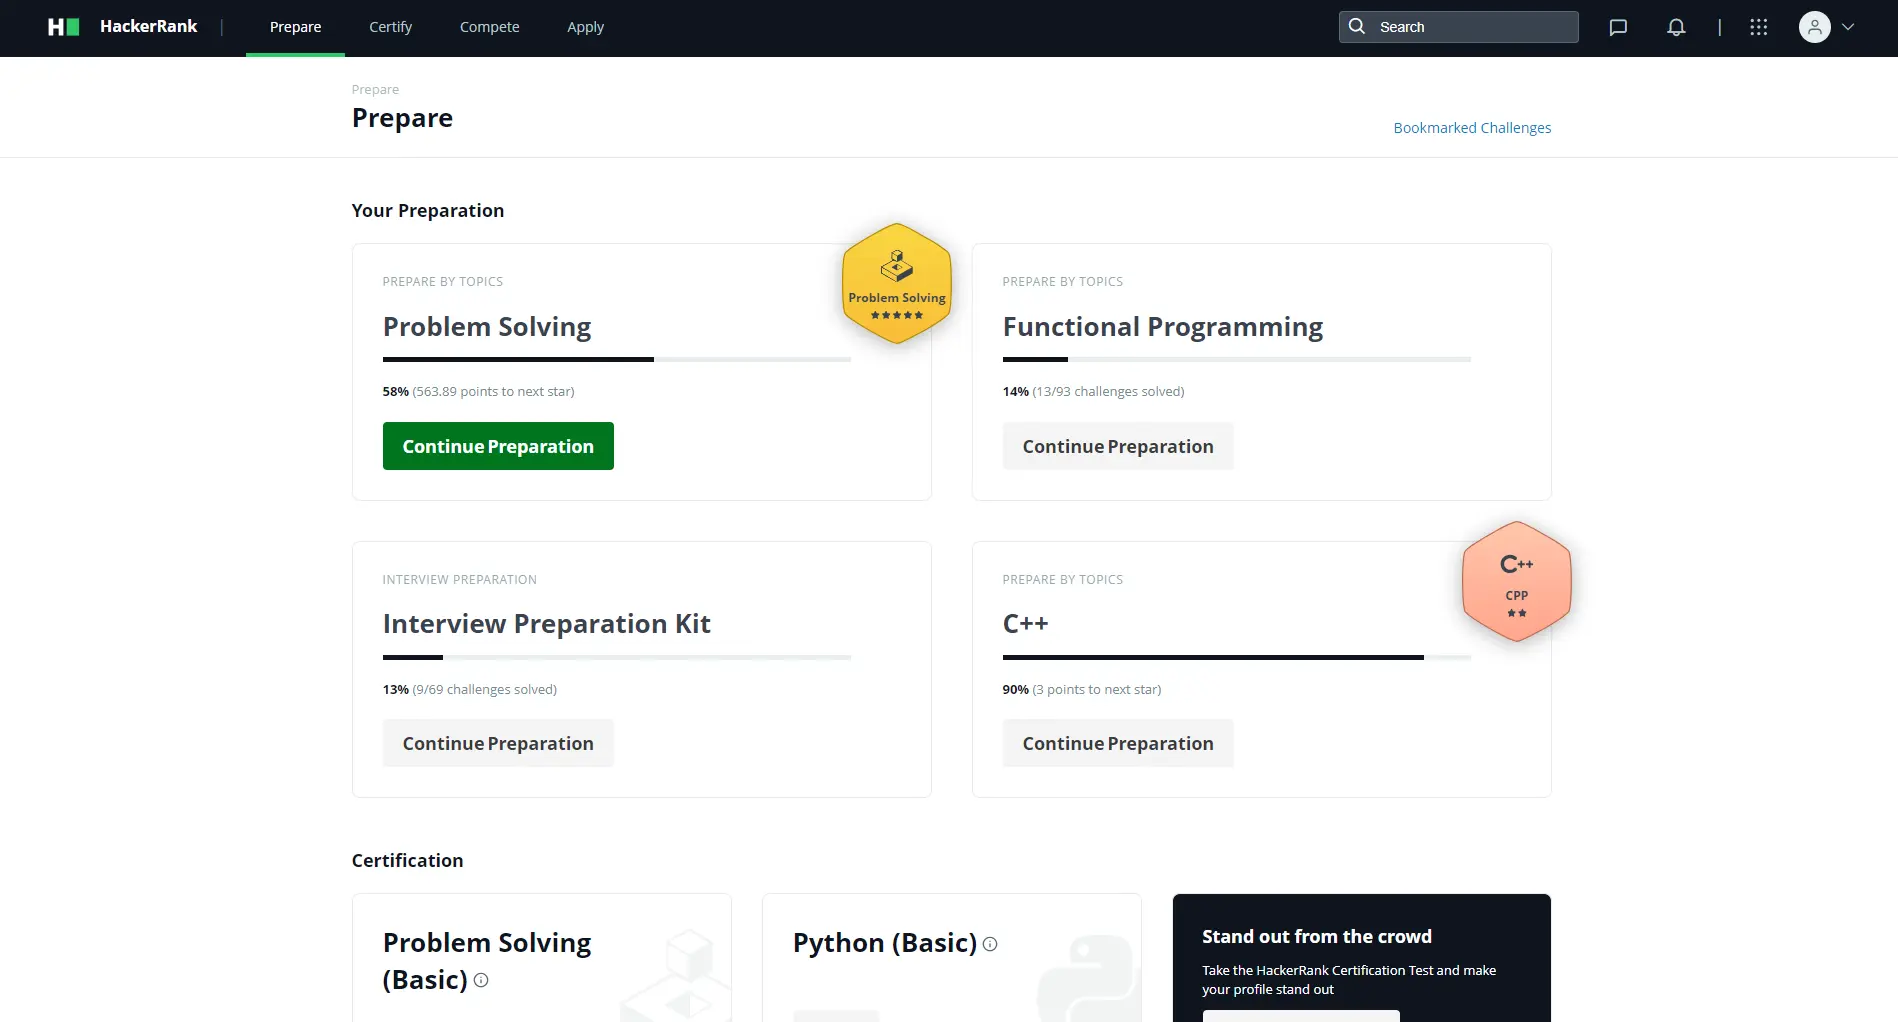Viewport: 1898px width, 1022px height.
Task: Open the Certify tab
Action: (391, 27)
